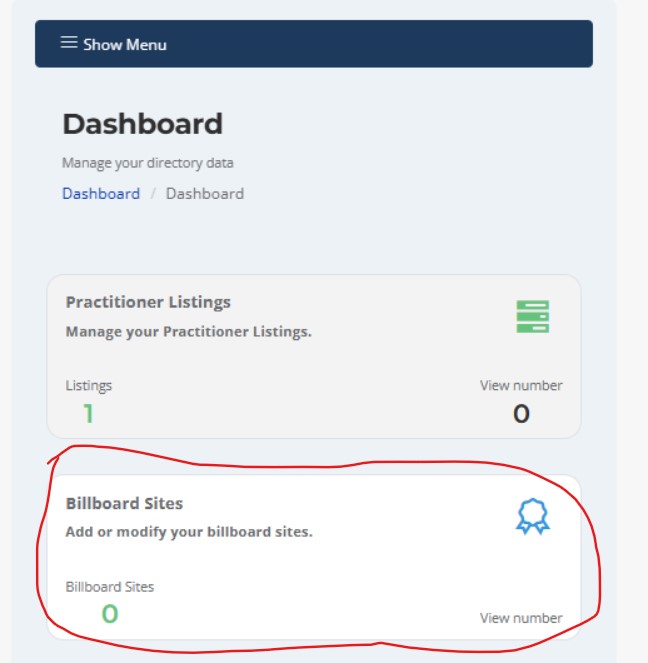Open the Billboard Sites card title
The height and width of the screenshot is (663, 648).
point(124,504)
